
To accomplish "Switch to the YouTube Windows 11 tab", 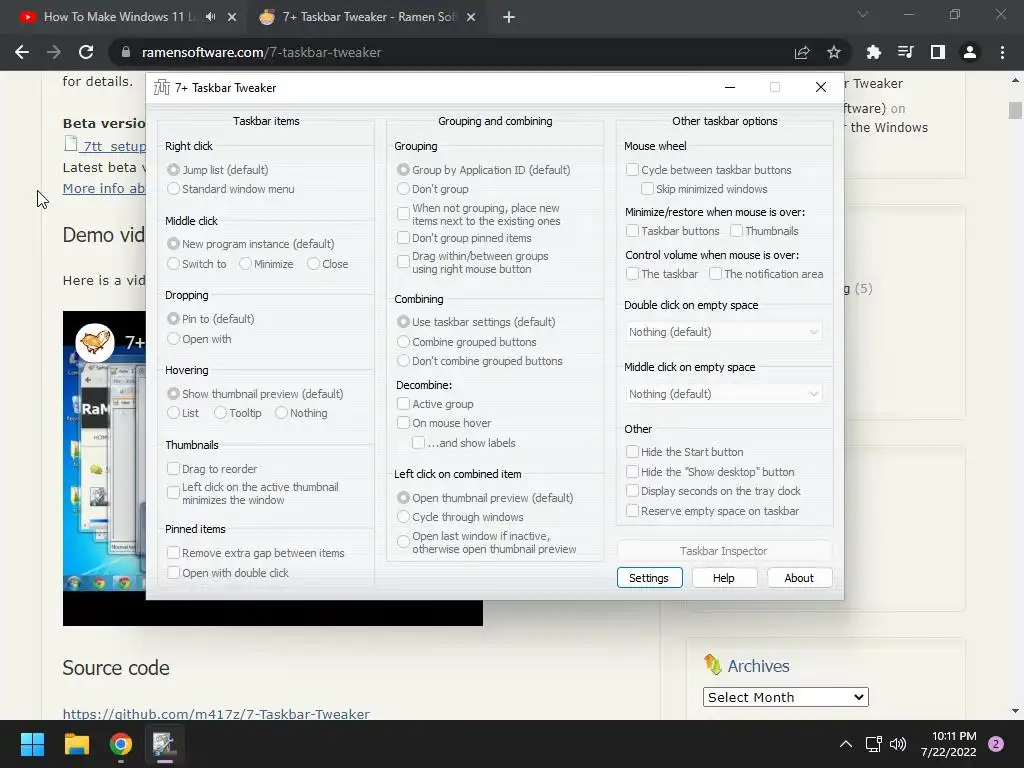I will point(120,17).
